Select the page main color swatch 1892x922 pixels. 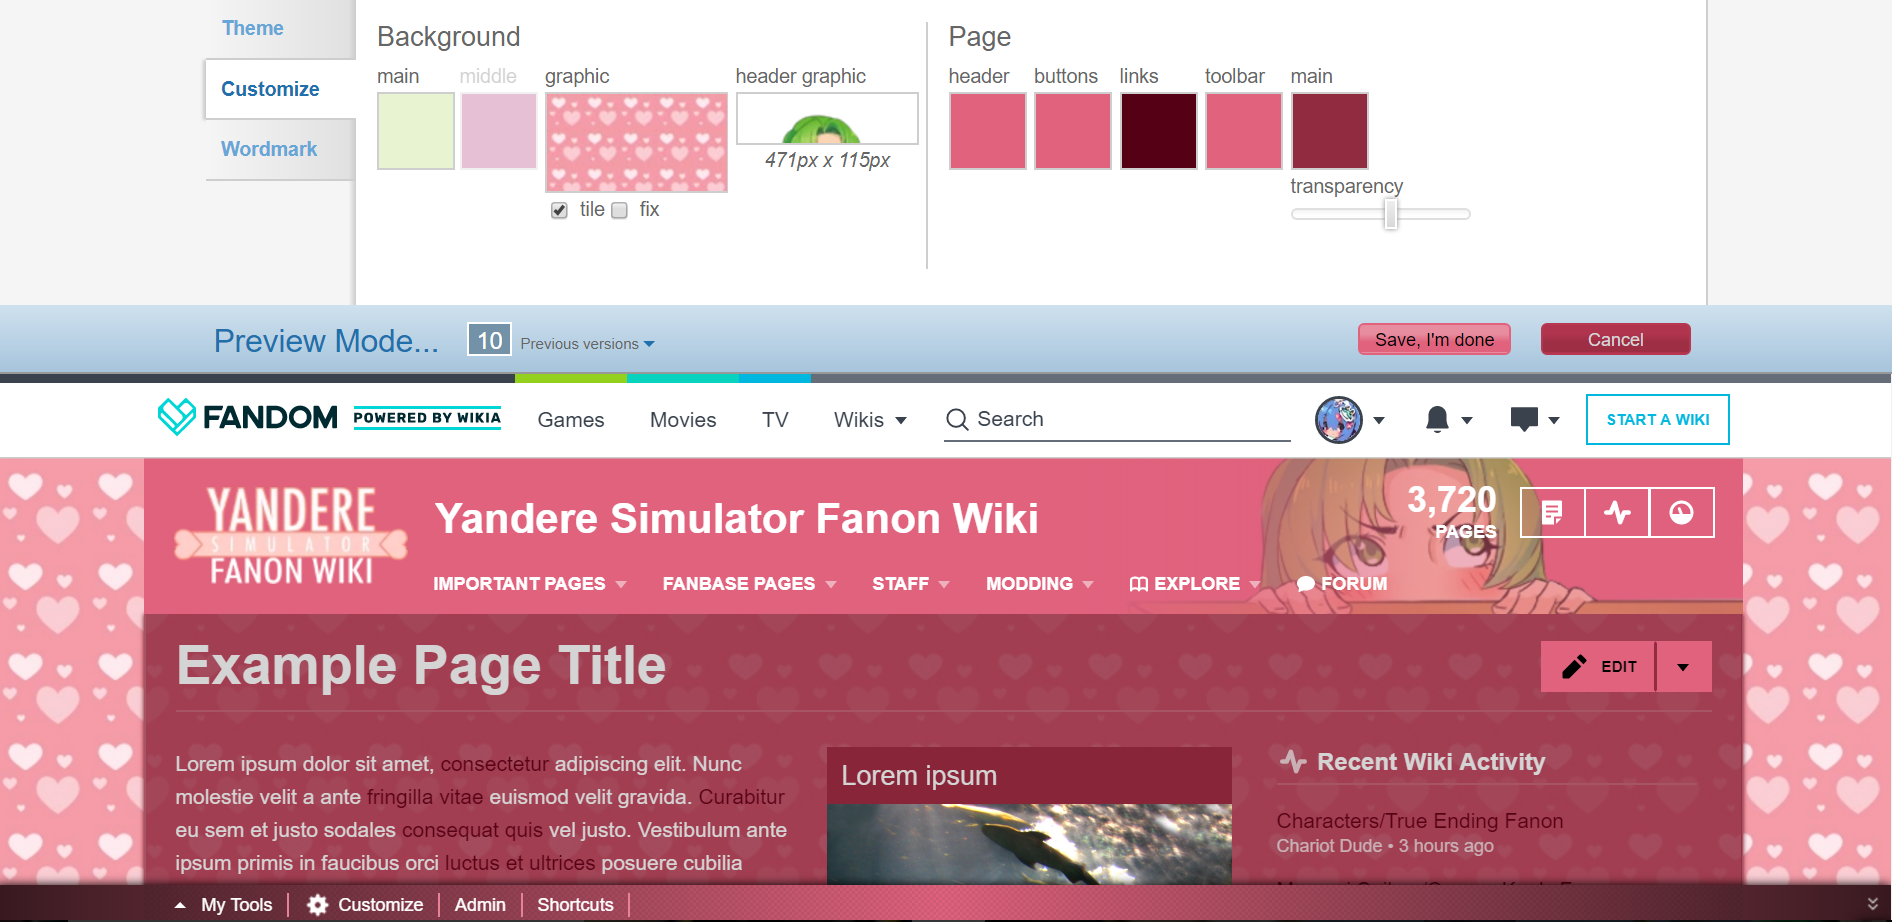point(1330,131)
